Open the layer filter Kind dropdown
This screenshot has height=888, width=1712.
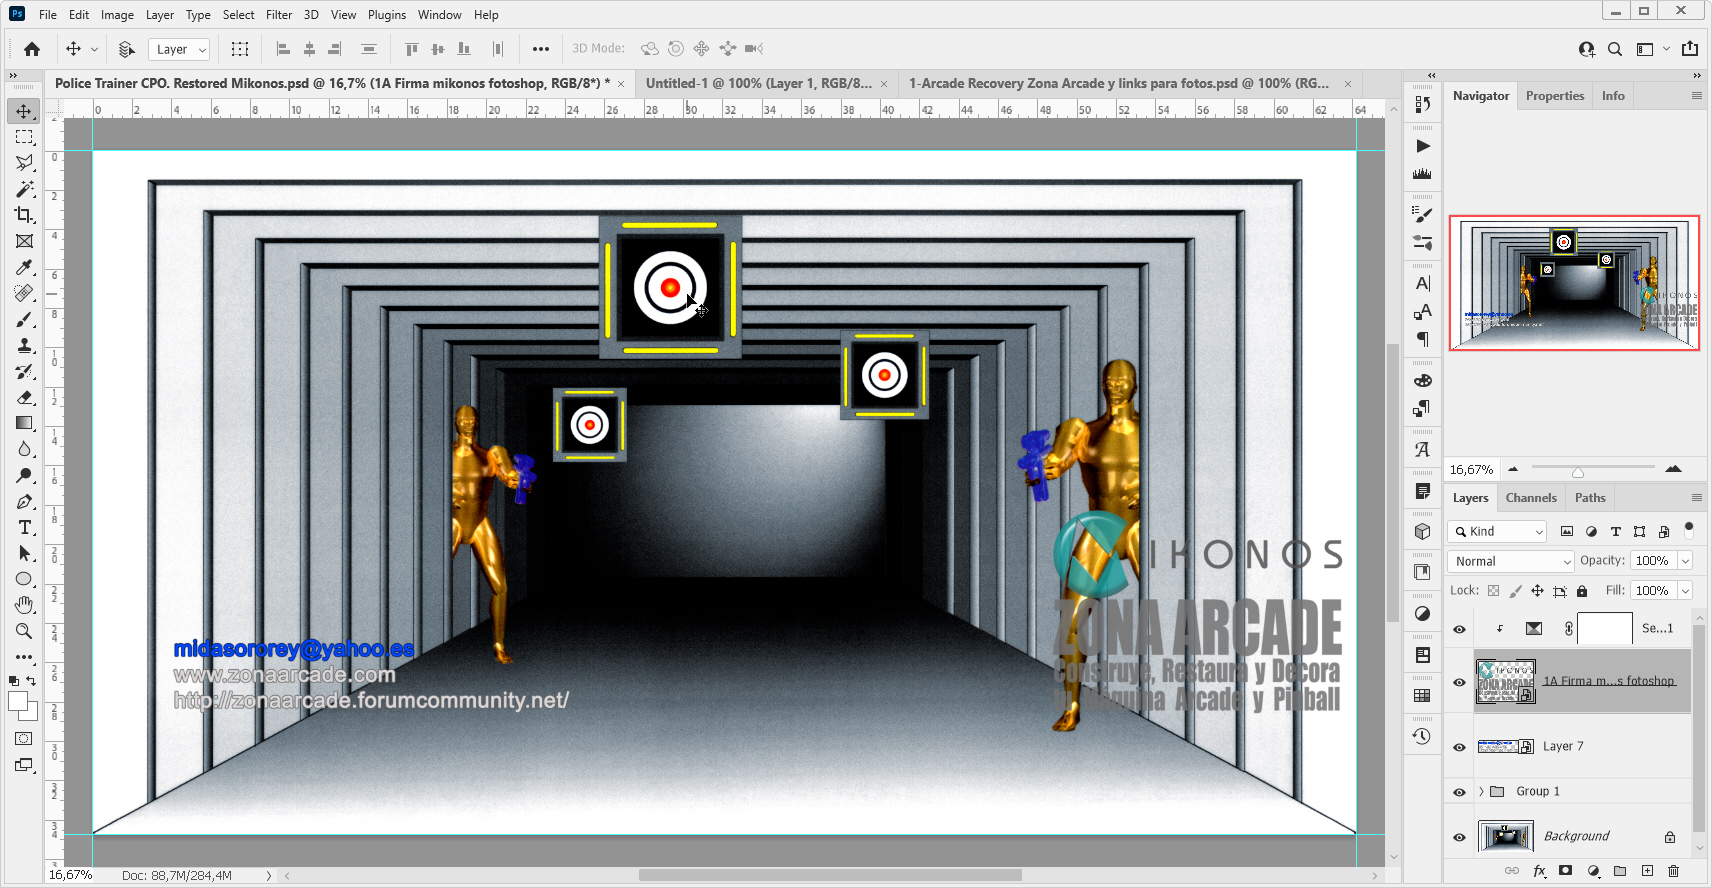(1498, 531)
